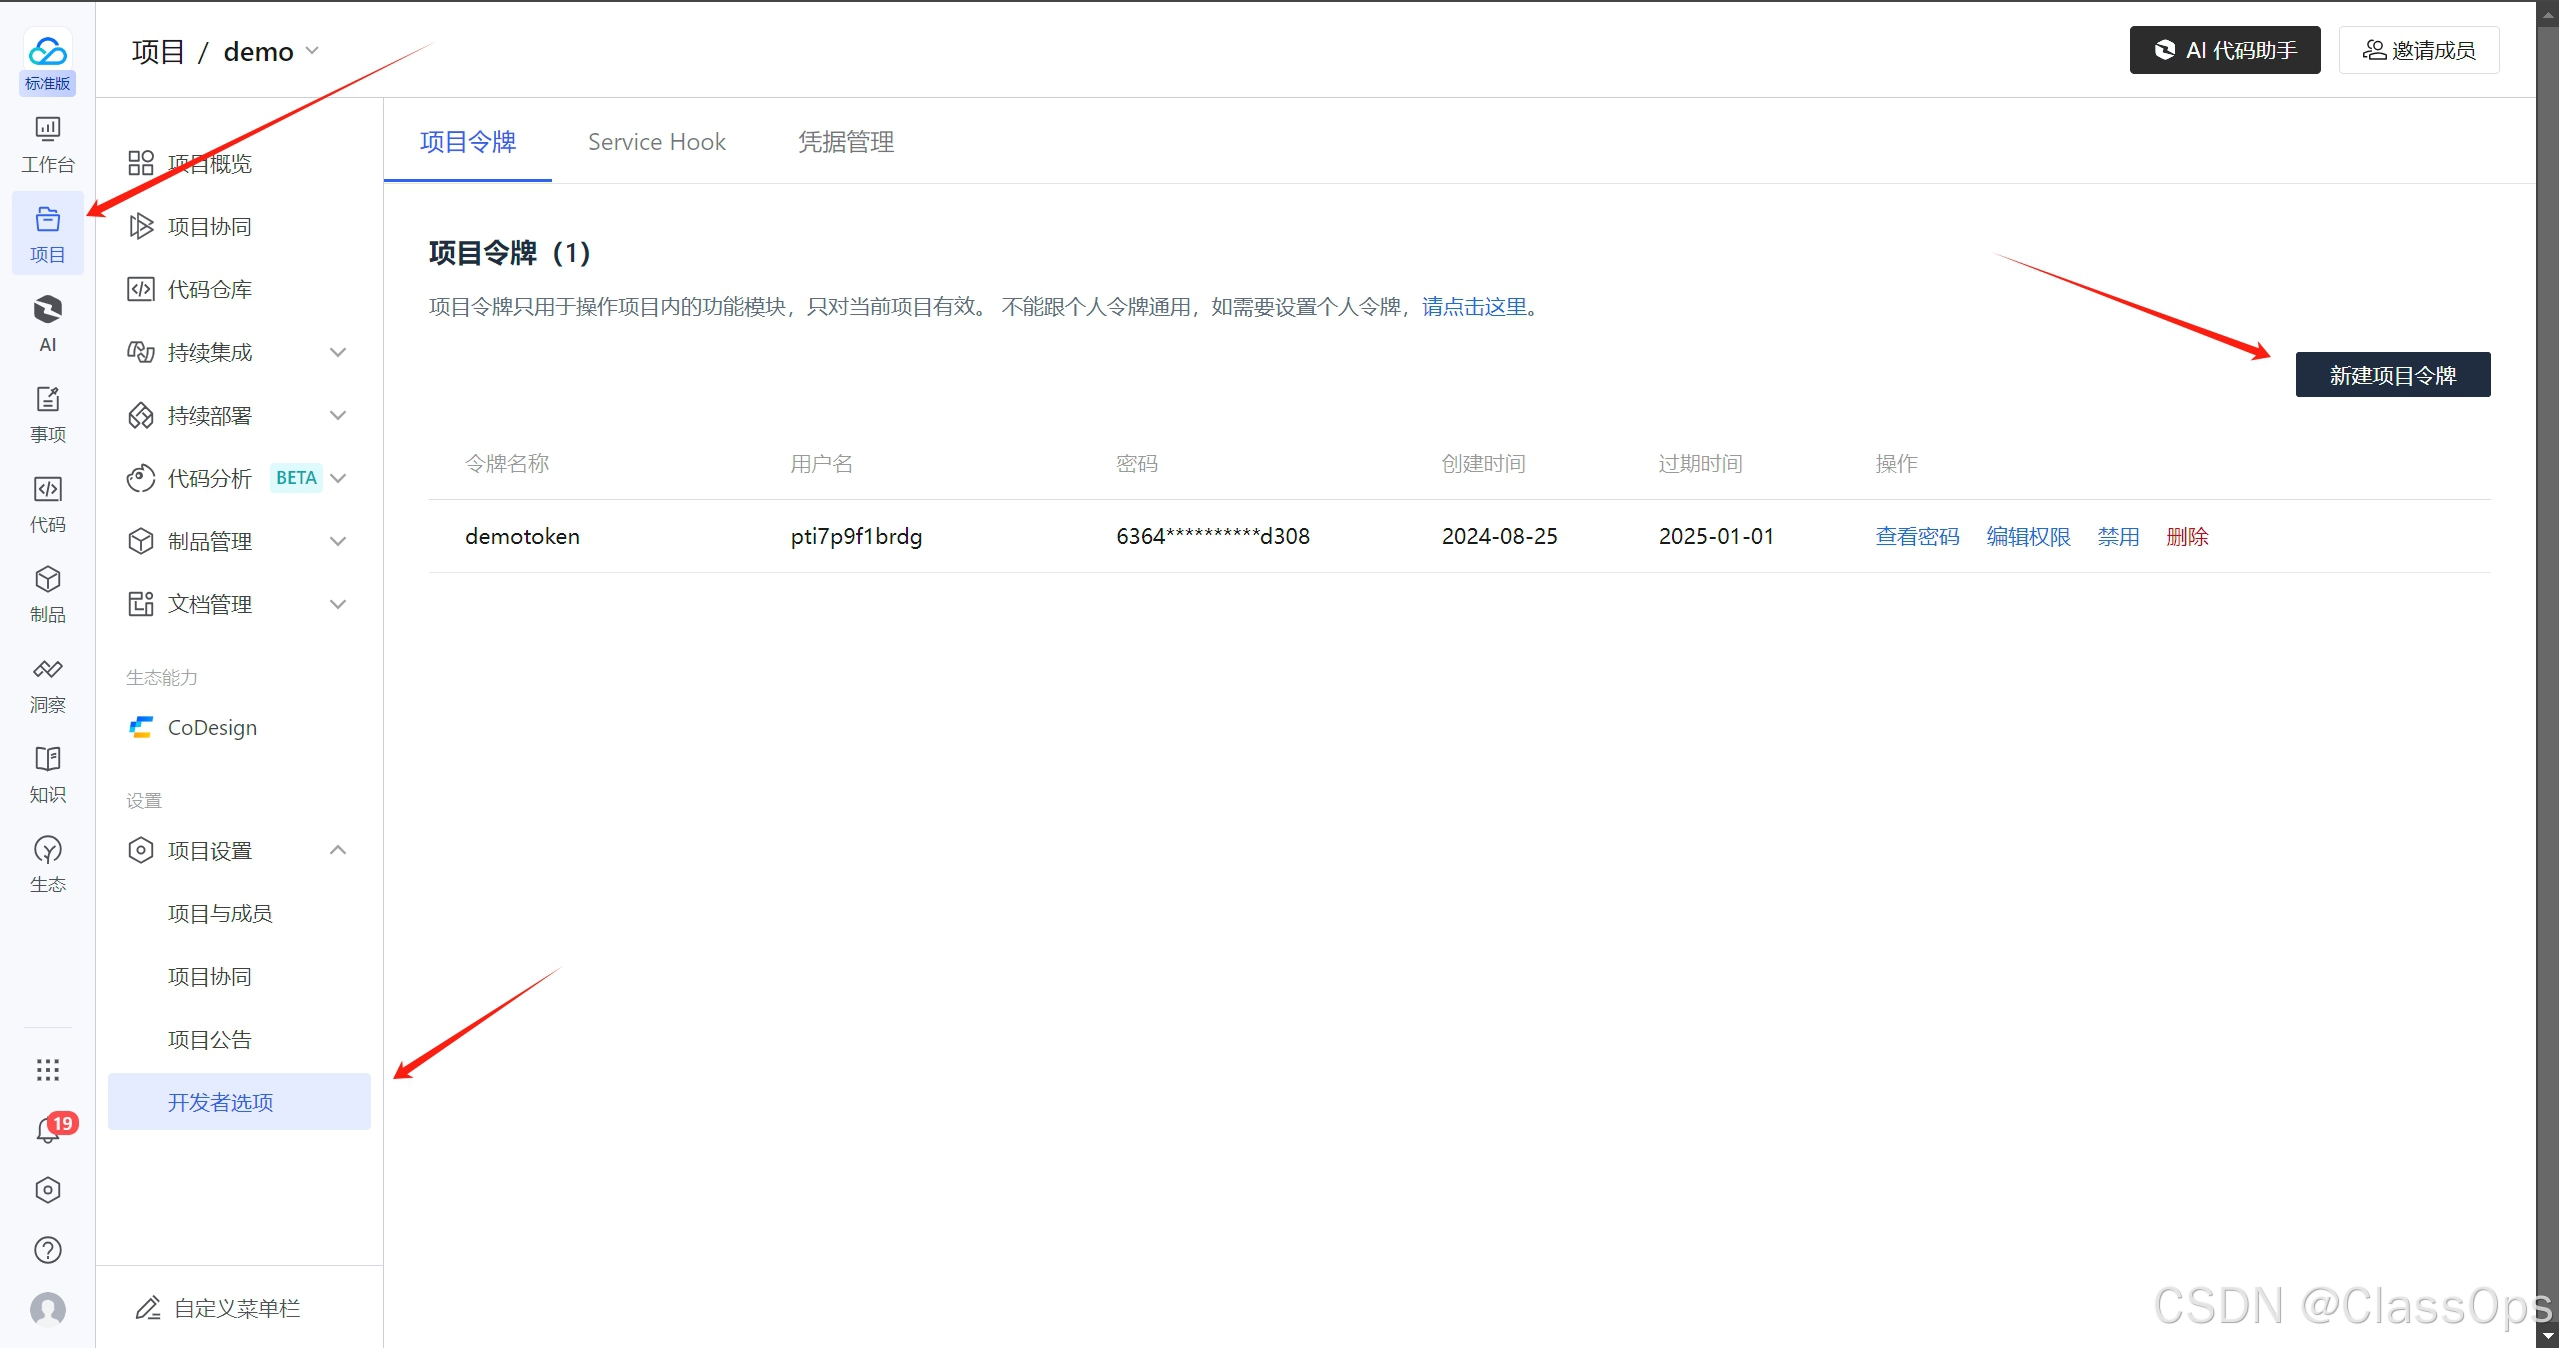
Task: Switch to the Service Hook tab
Action: pyautogui.click(x=656, y=142)
